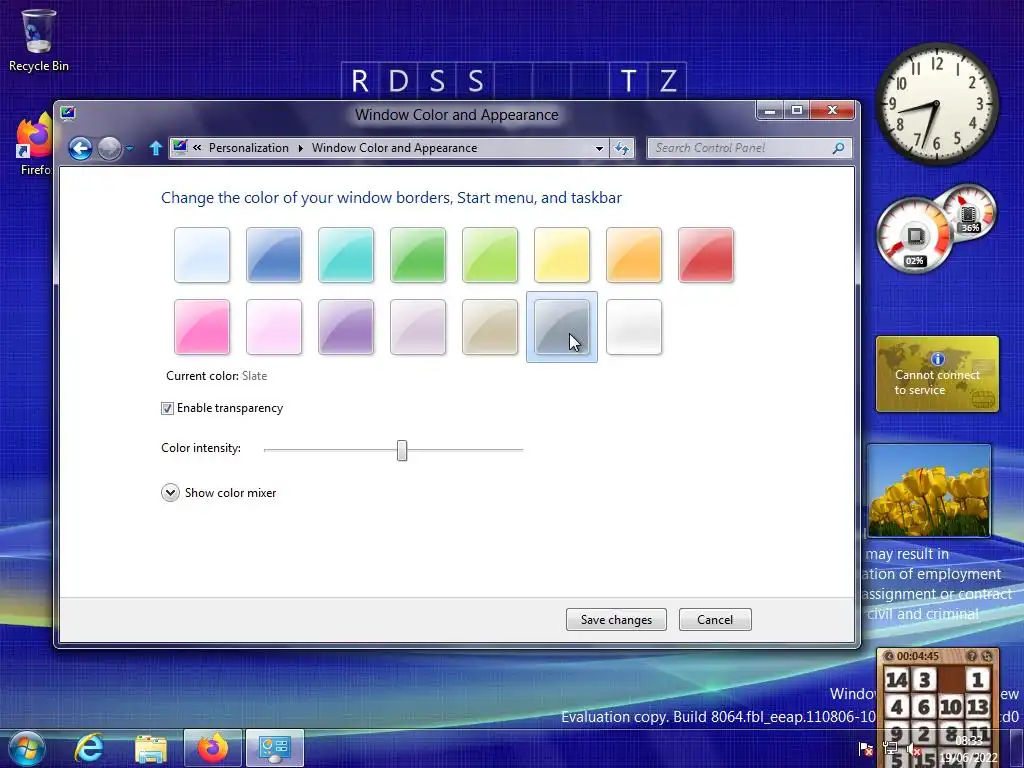Open the Recycle Bin desktop icon

click(38, 40)
